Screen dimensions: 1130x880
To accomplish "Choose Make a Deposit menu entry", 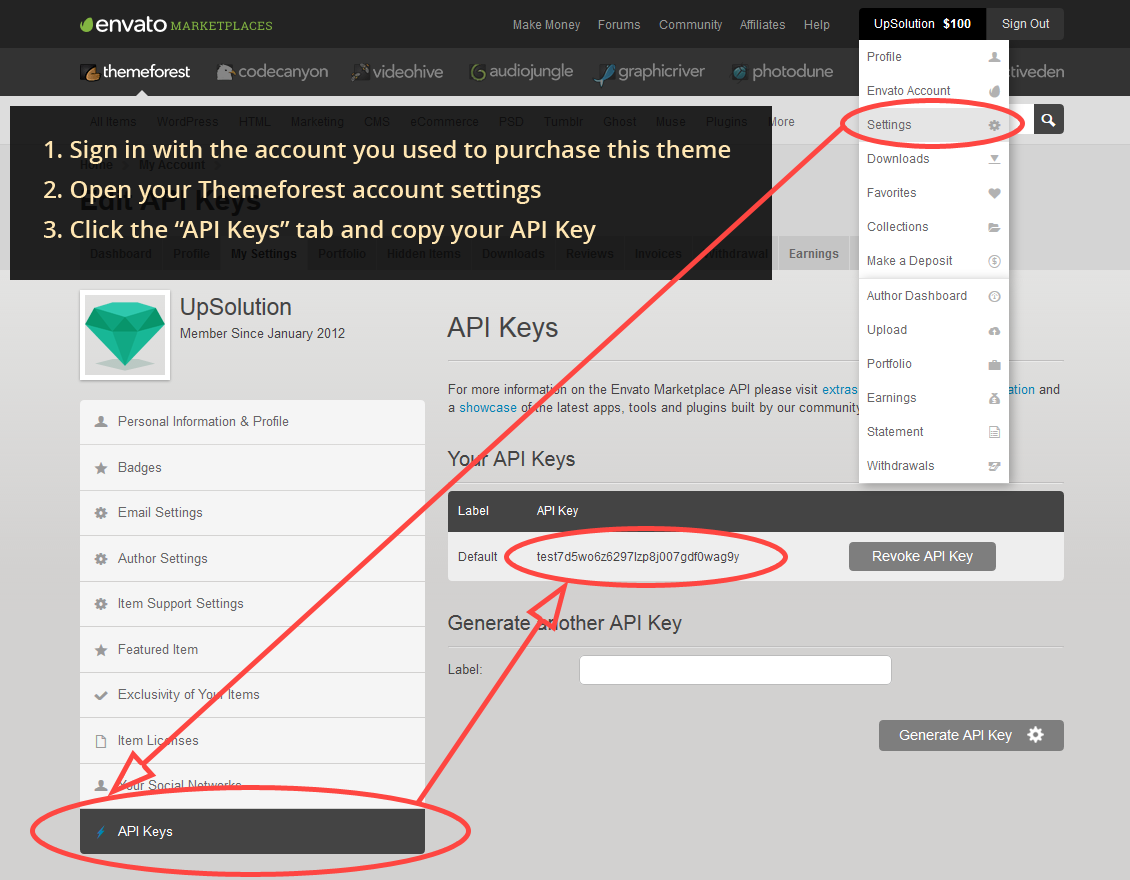I will coord(933,261).
